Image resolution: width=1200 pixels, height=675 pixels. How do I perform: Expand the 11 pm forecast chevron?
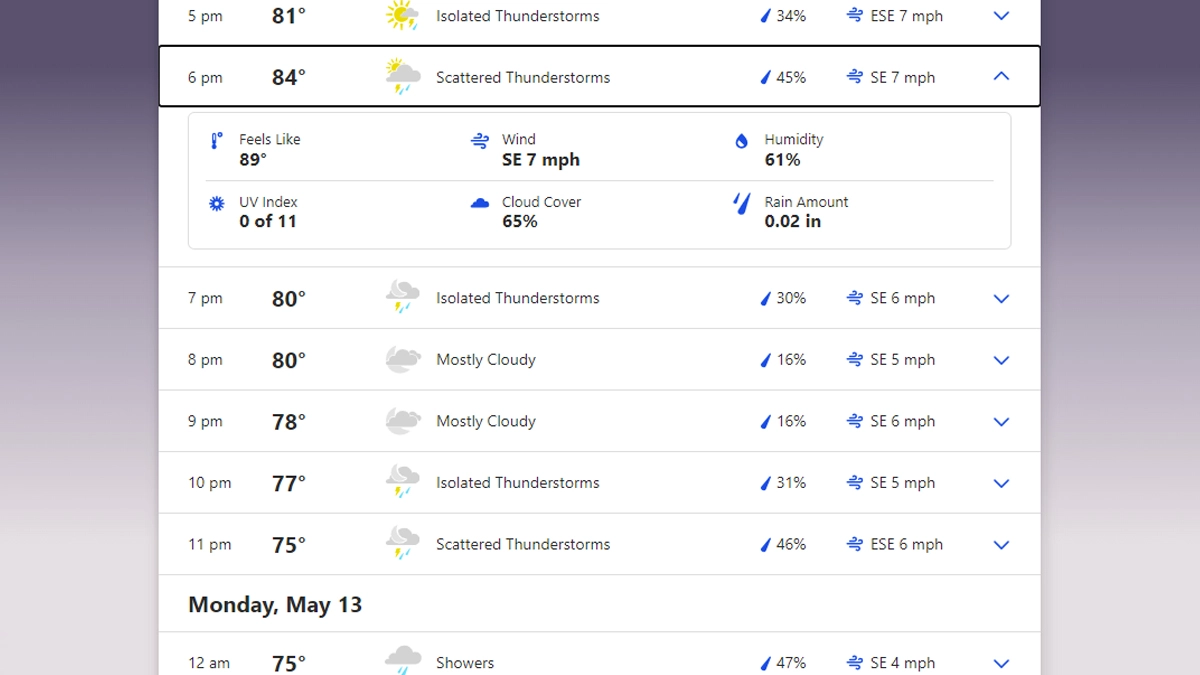coord(1001,545)
